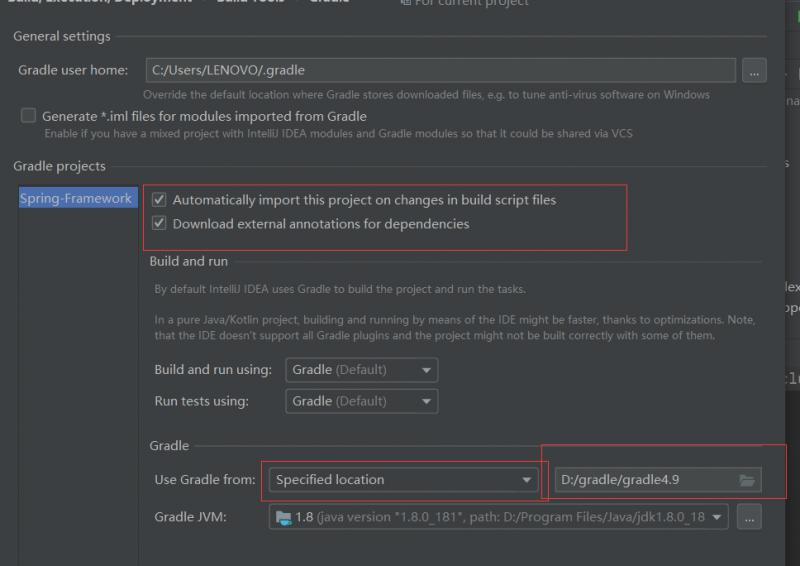Select the Spring-Framework project in the list
Viewport: 800px width, 566px height.
point(78,198)
